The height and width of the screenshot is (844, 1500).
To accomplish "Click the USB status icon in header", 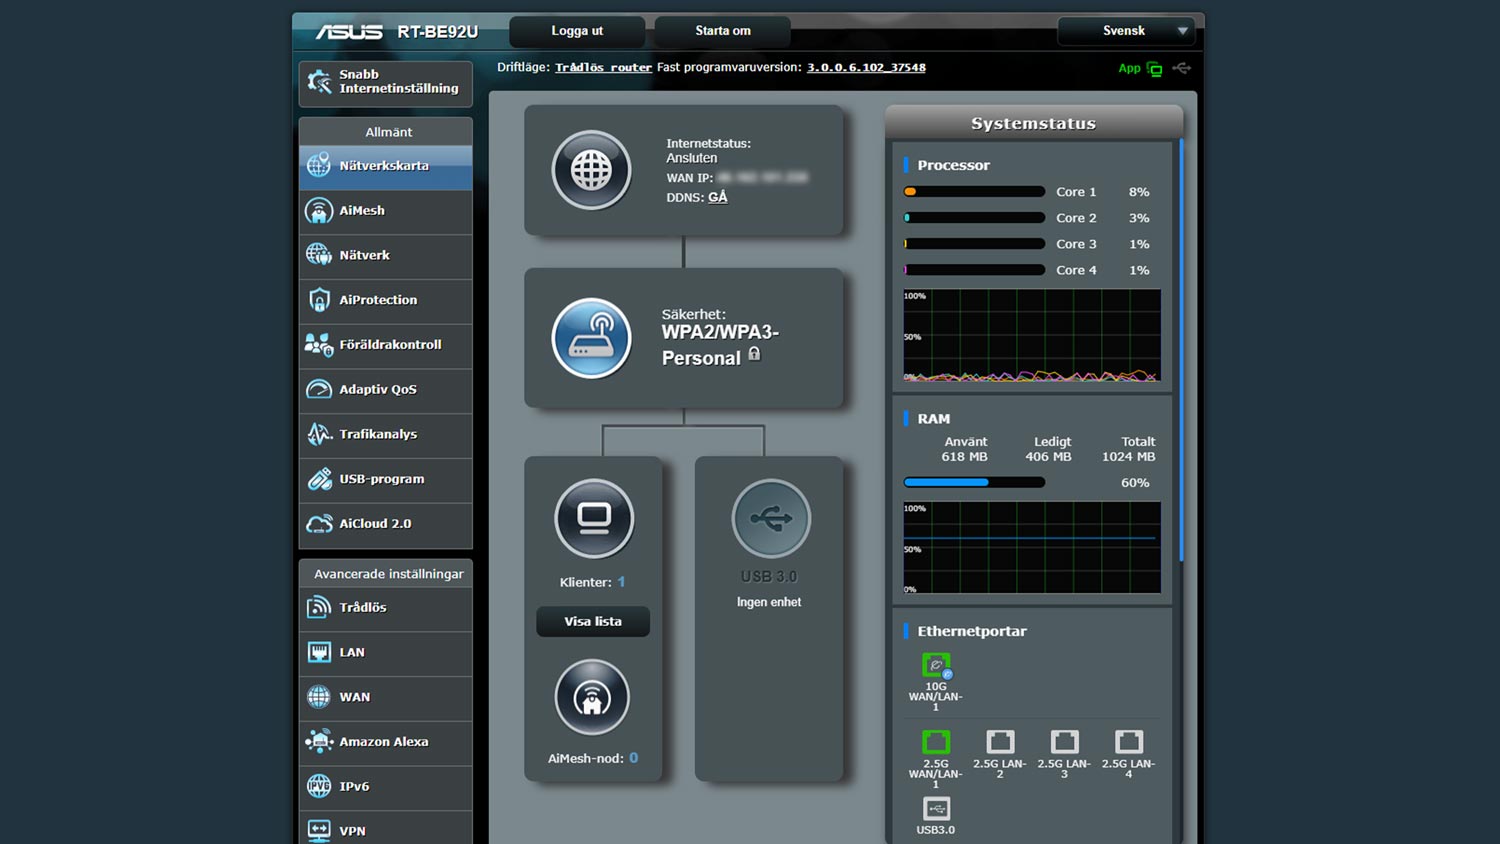I will click(x=1182, y=68).
